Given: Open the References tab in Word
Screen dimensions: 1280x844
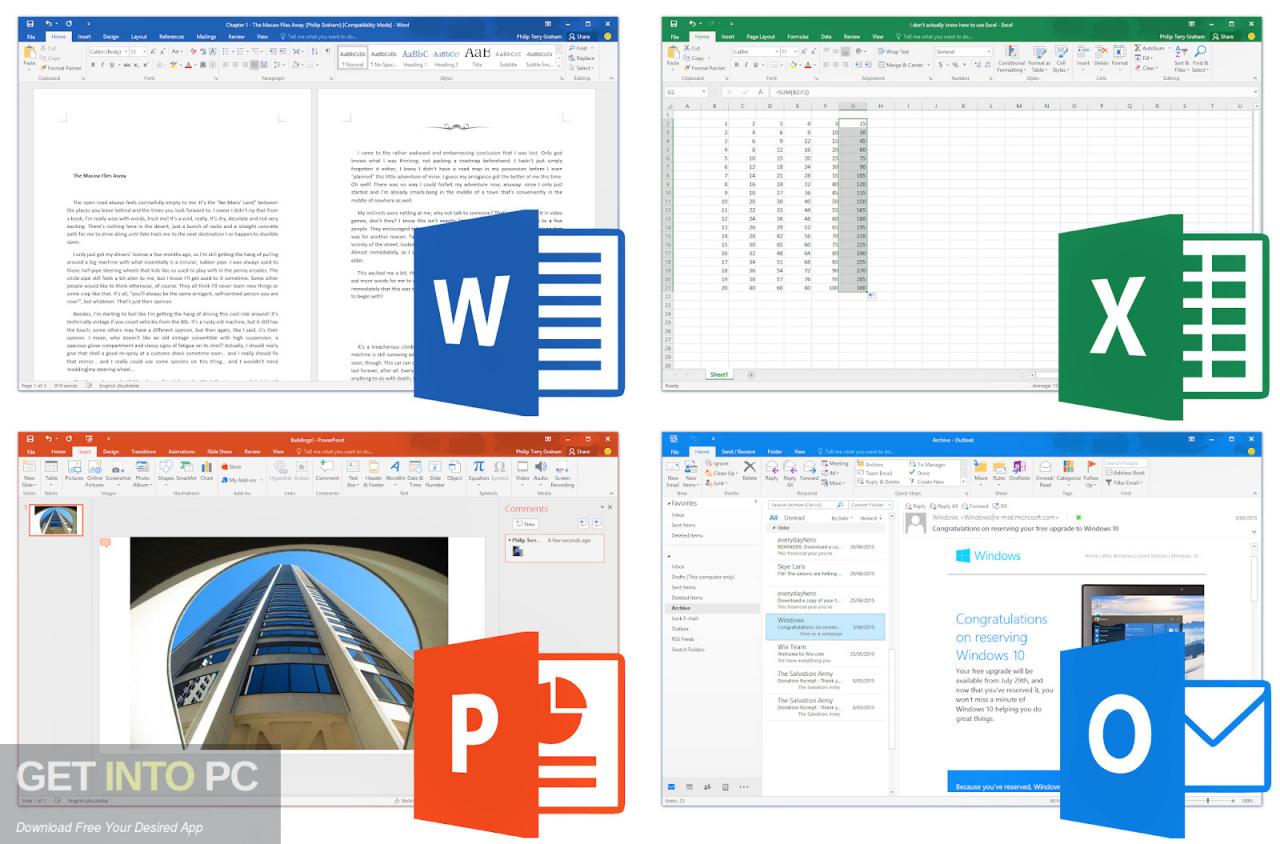Looking at the screenshot, I should click(171, 36).
